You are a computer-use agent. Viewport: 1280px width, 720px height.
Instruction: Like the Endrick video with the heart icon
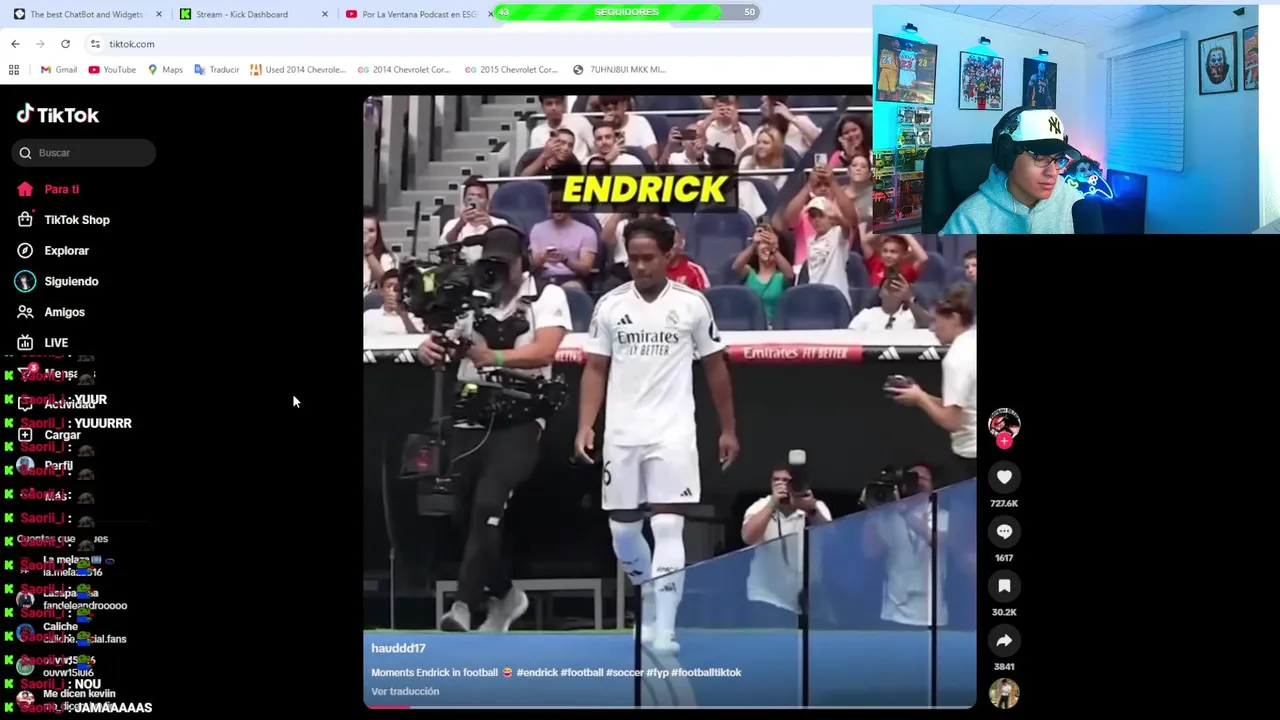coord(1004,477)
